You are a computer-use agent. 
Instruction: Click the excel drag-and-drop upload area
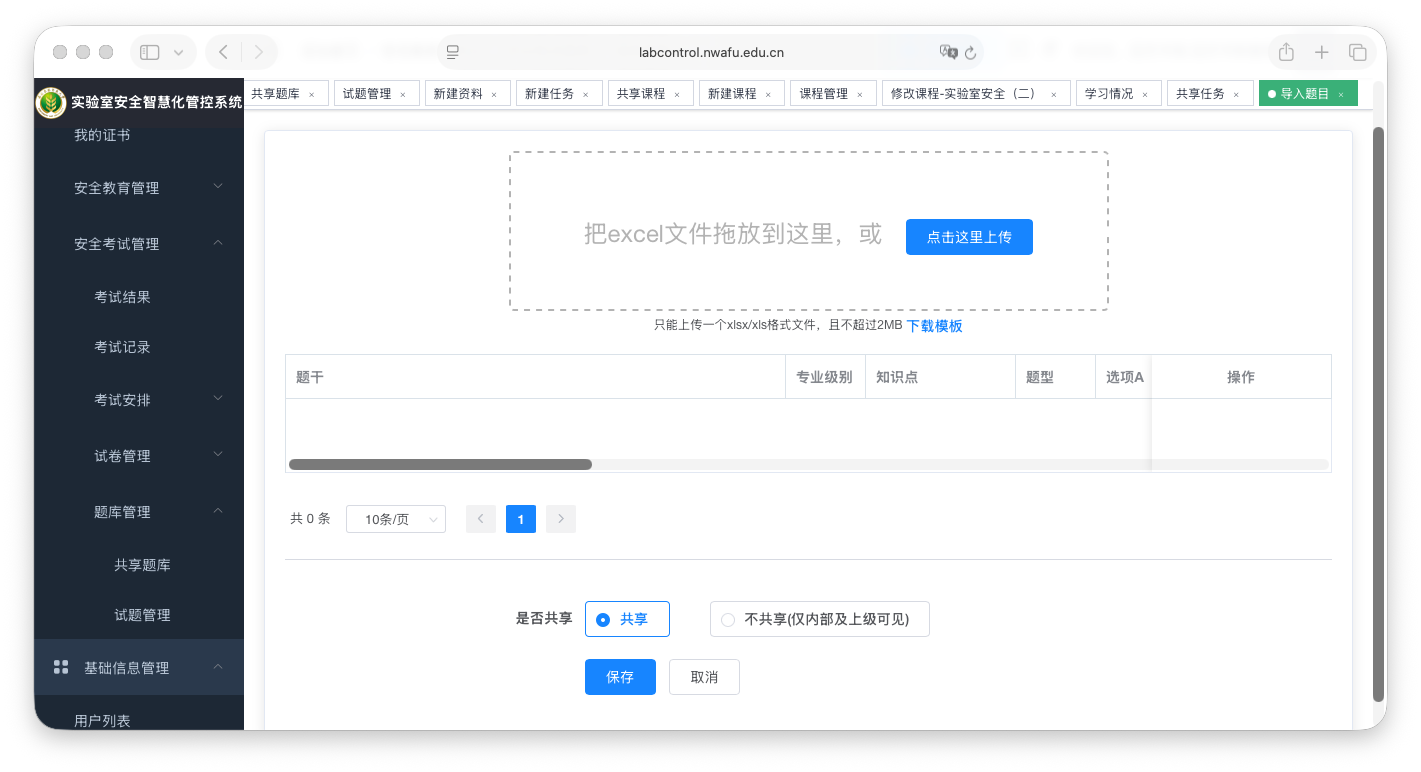(808, 231)
